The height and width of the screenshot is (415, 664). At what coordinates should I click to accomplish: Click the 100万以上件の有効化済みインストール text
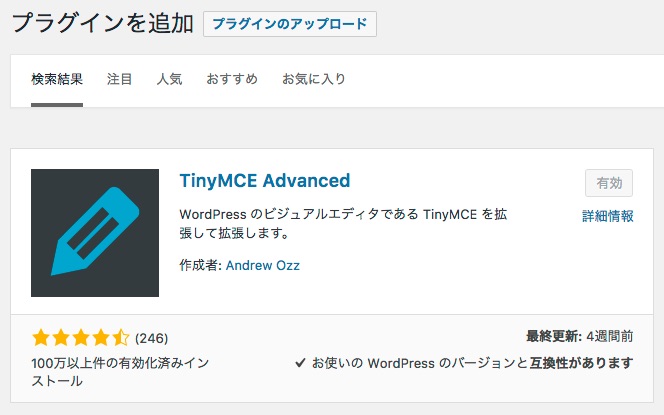click(120, 372)
